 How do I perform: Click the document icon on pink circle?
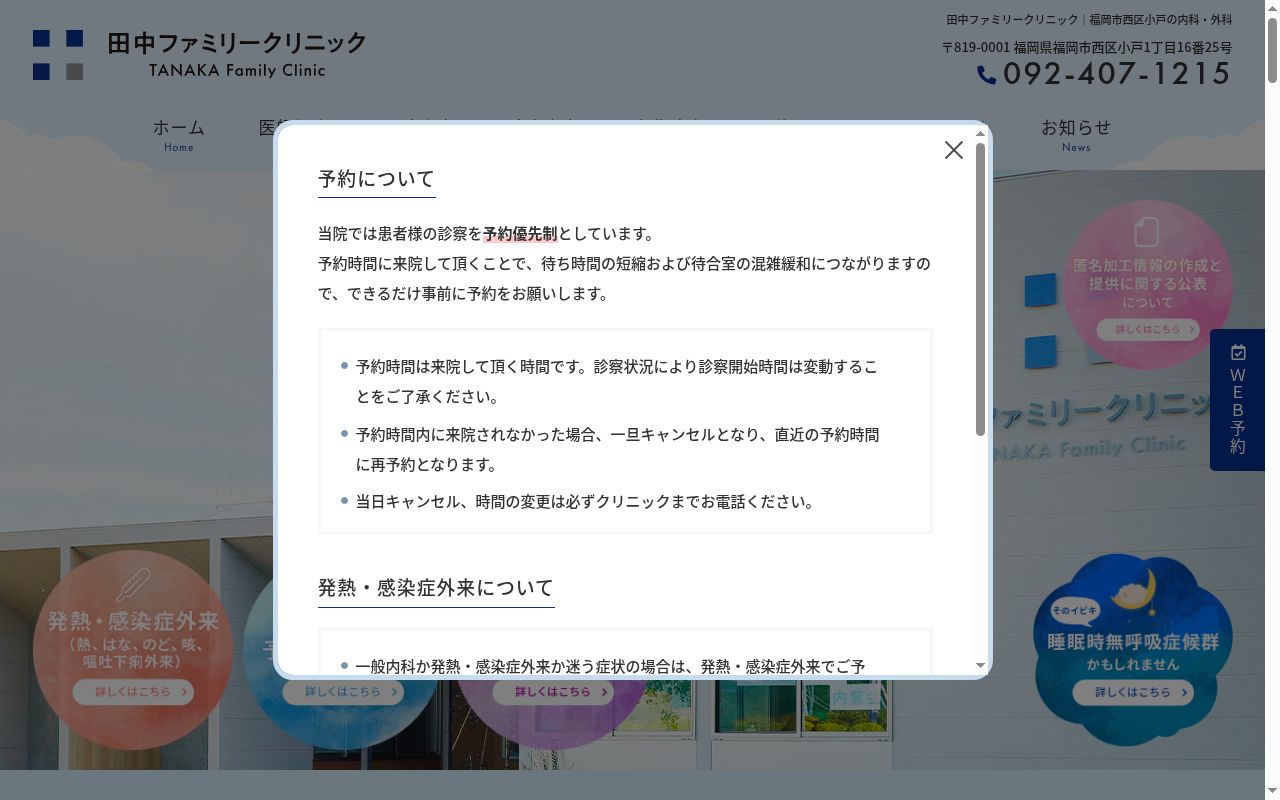pyautogui.click(x=1146, y=232)
